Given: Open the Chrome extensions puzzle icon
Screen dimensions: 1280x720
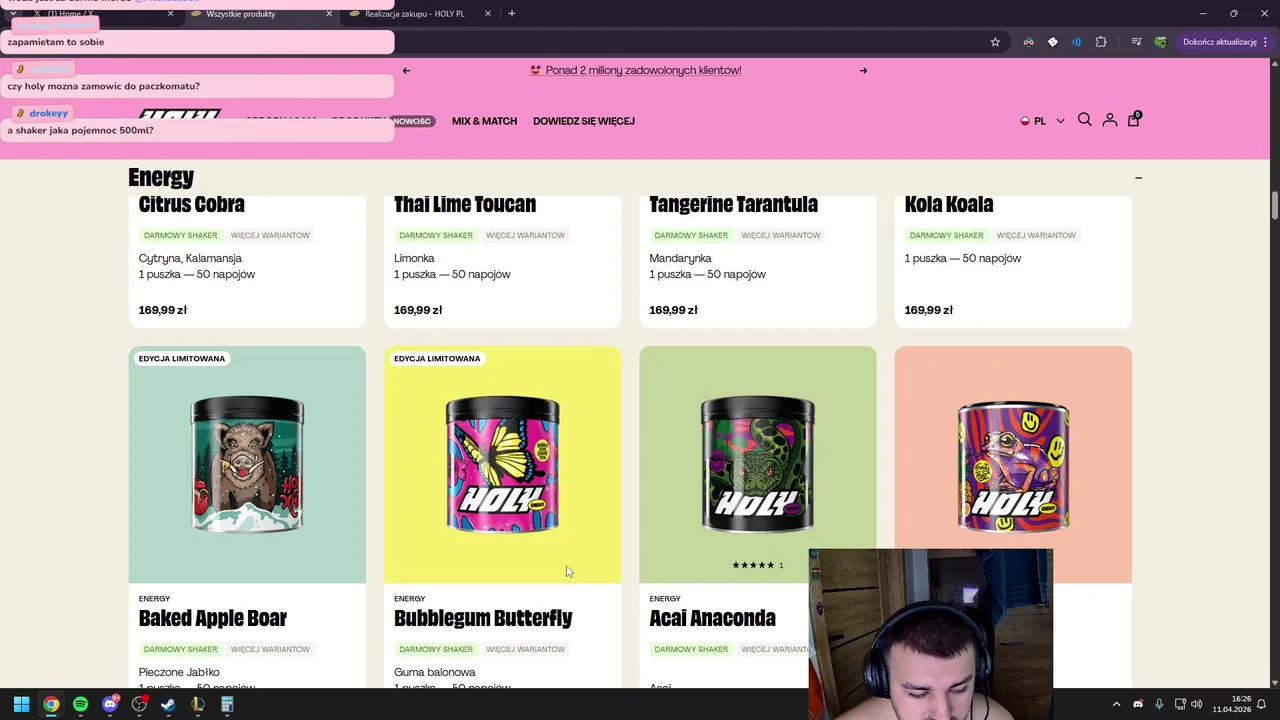Looking at the screenshot, I should tap(1101, 42).
